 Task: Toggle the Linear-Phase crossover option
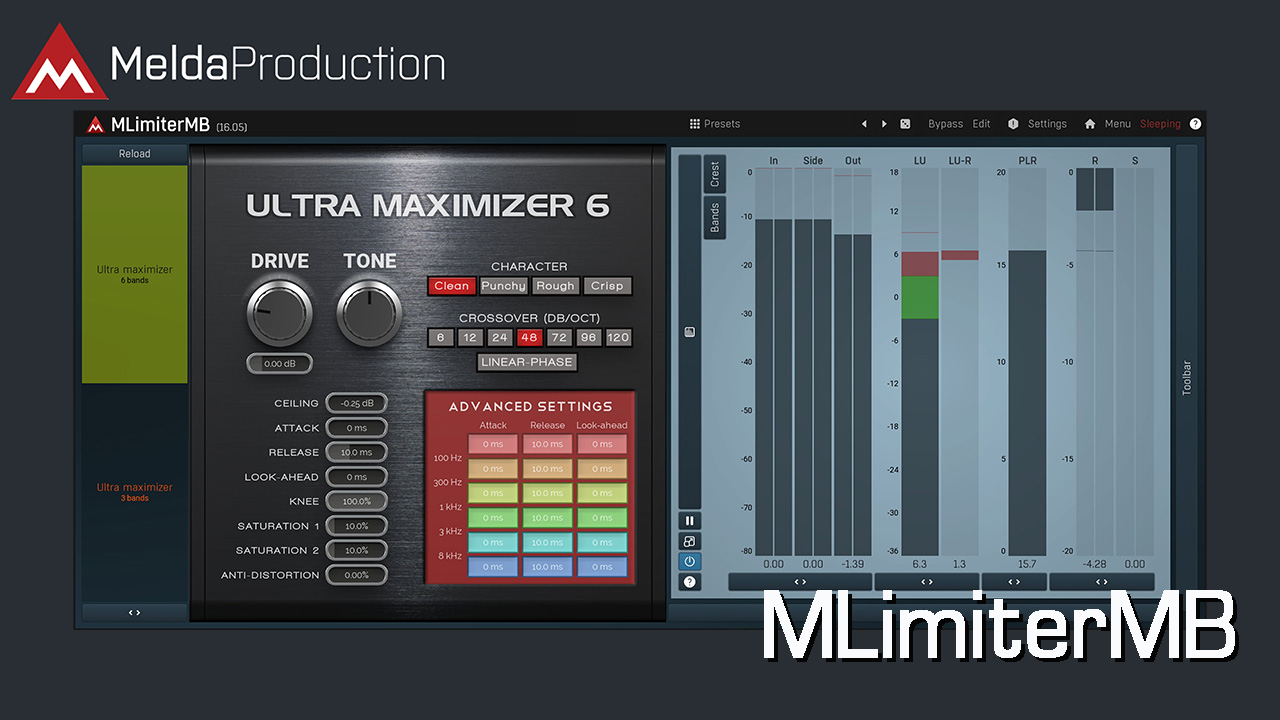coord(527,362)
